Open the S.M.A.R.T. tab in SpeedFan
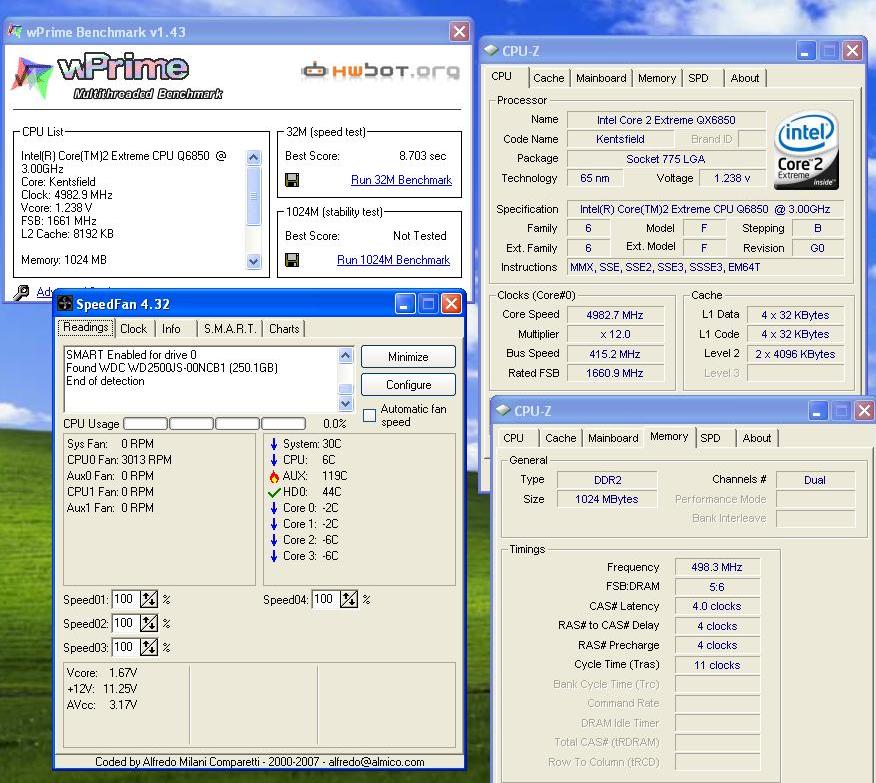Image resolution: width=876 pixels, height=783 pixels. (230, 329)
